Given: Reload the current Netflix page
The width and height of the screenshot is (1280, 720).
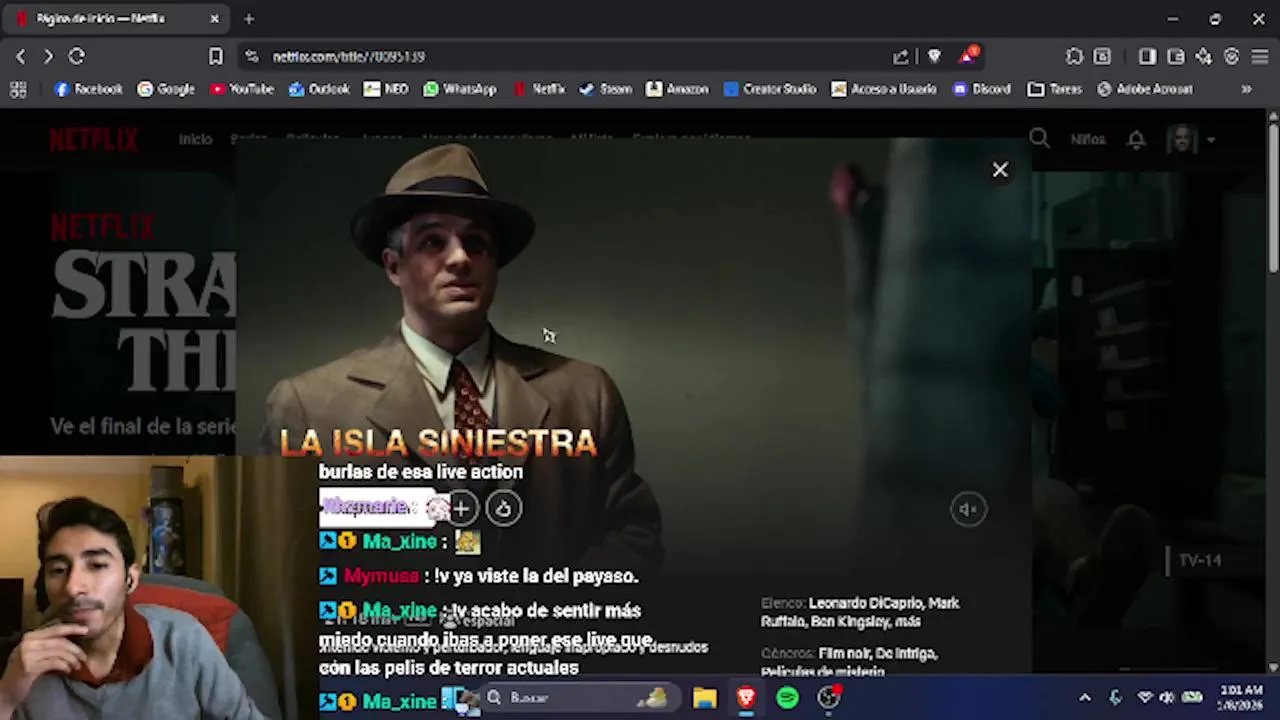Looking at the screenshot, I should click(77, 57).
